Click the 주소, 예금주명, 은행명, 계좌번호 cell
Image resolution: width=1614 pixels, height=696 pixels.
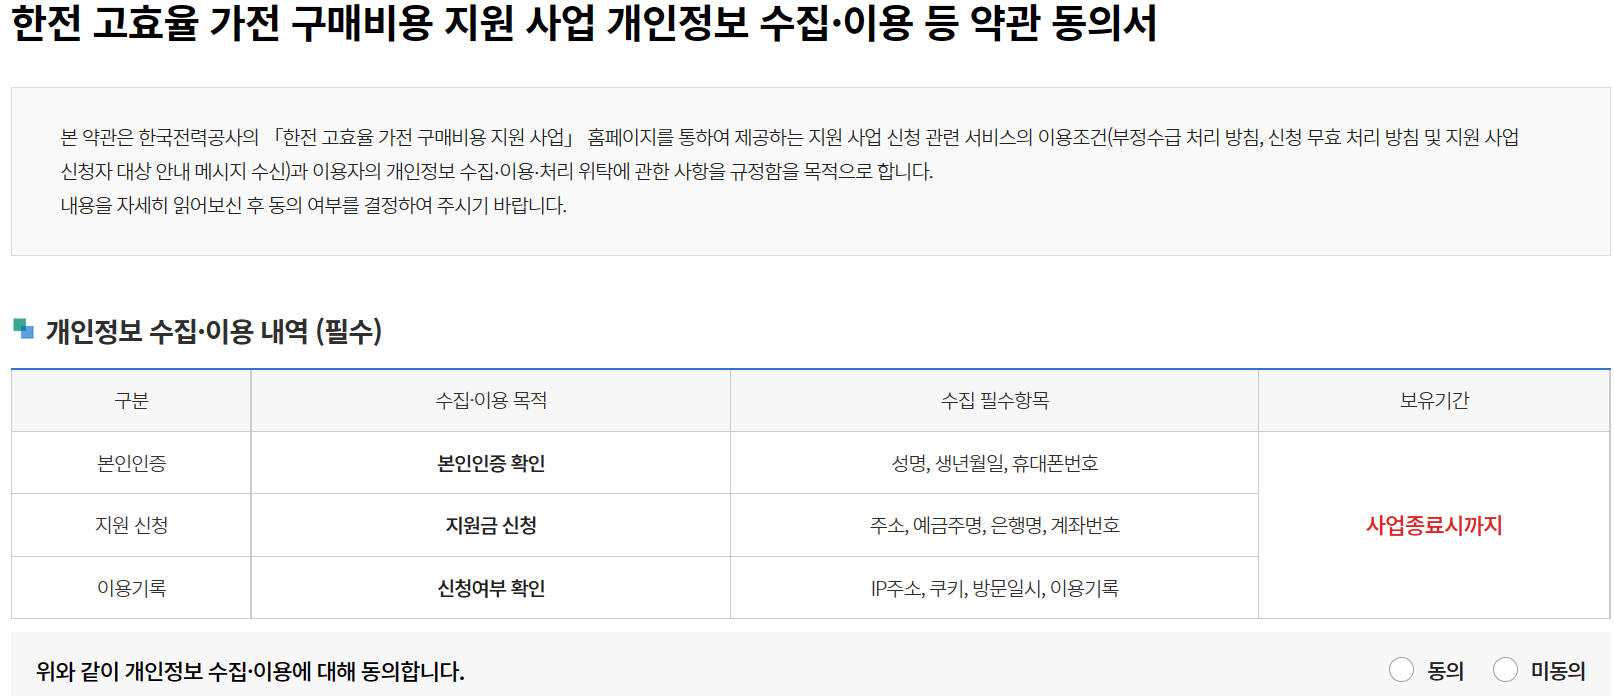(x=995, y=525)
